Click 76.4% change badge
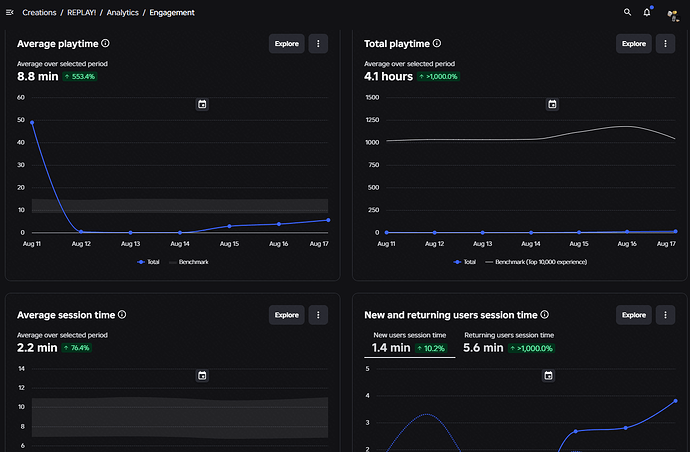Image resolution: width=690 pixels, height=452 pixels. [x=77, y=348]
